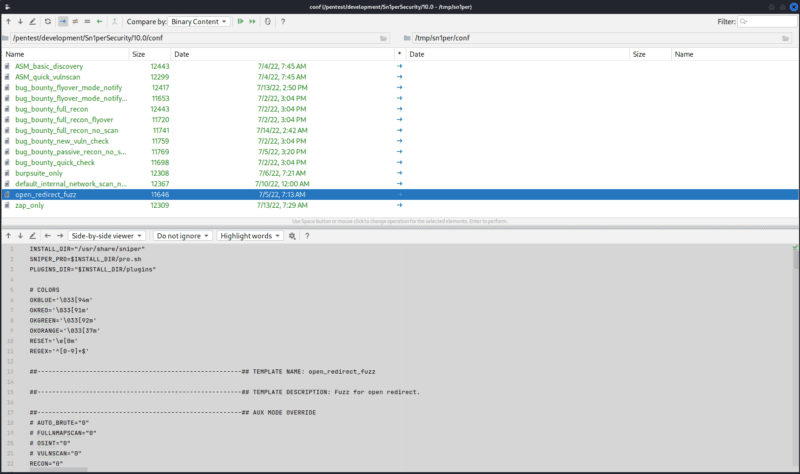Sort by right Date column header
This screenshot has width=800, height=474.
517,54
